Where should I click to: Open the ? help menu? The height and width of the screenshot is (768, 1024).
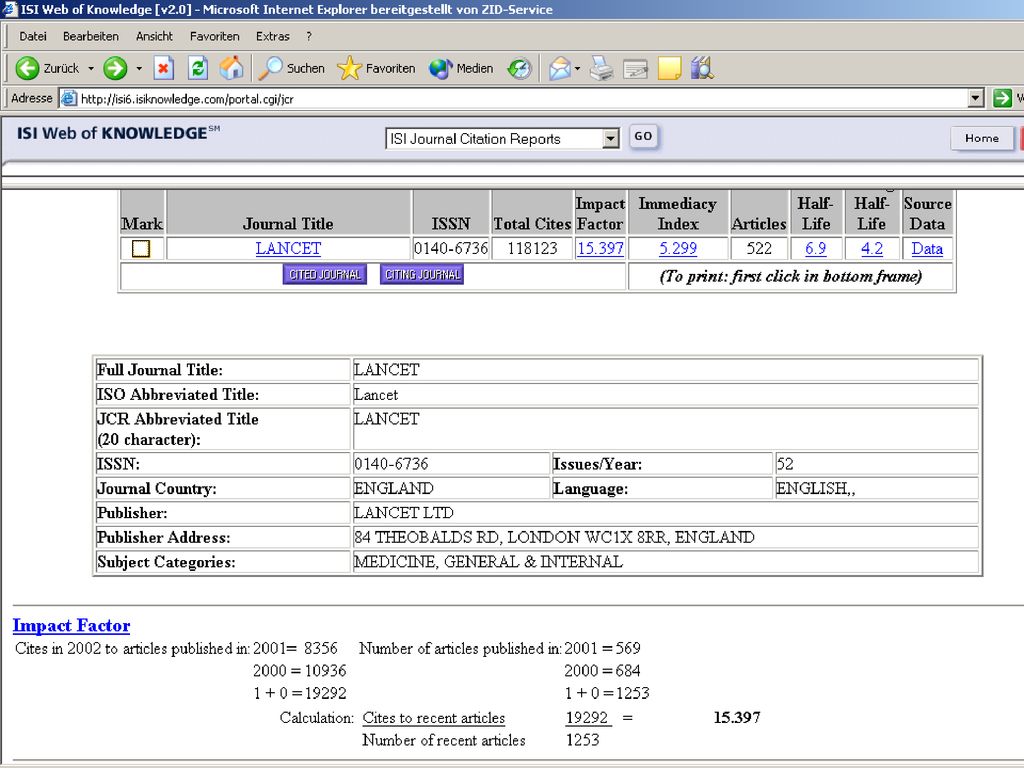(x=309, y=37)
